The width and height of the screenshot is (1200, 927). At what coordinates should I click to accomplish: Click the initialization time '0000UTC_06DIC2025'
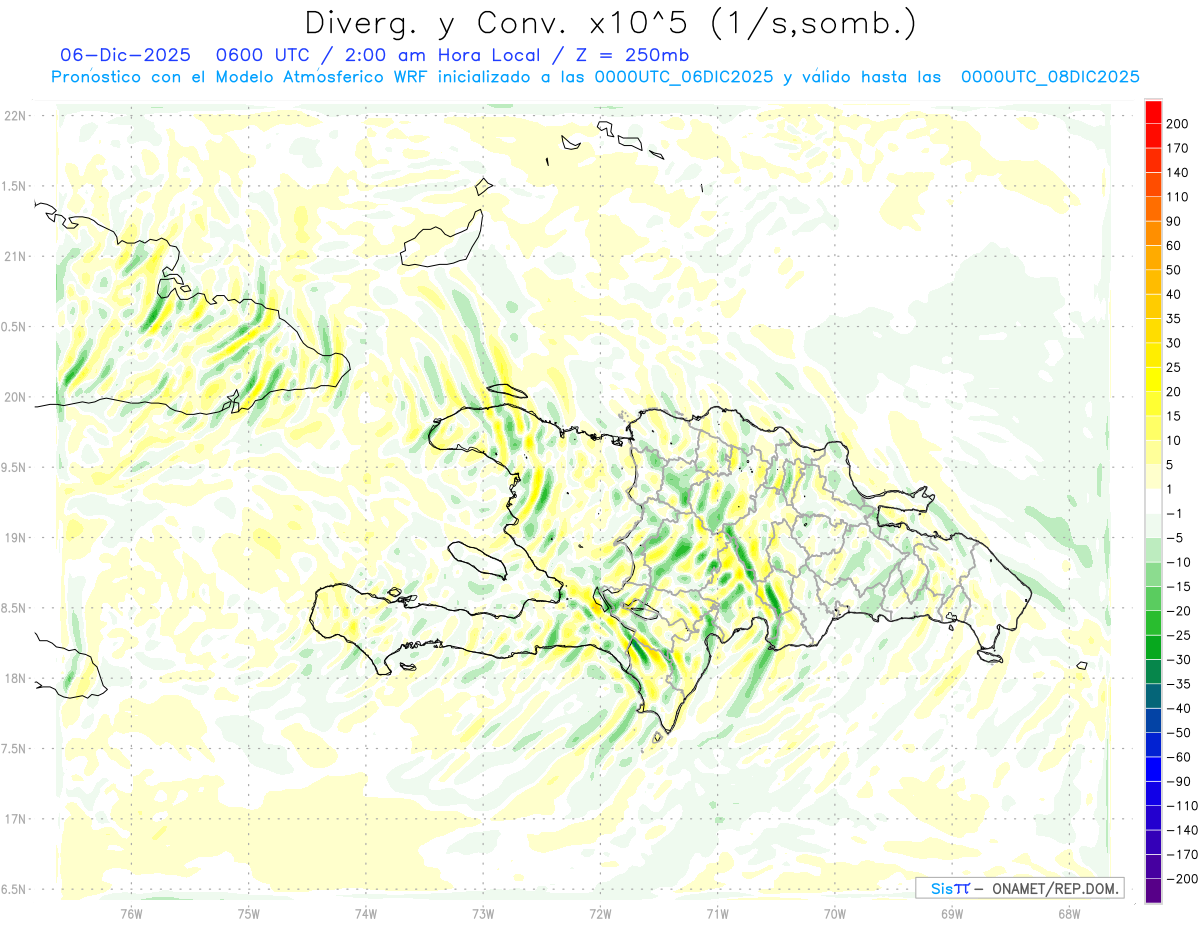tap(684, 77)
